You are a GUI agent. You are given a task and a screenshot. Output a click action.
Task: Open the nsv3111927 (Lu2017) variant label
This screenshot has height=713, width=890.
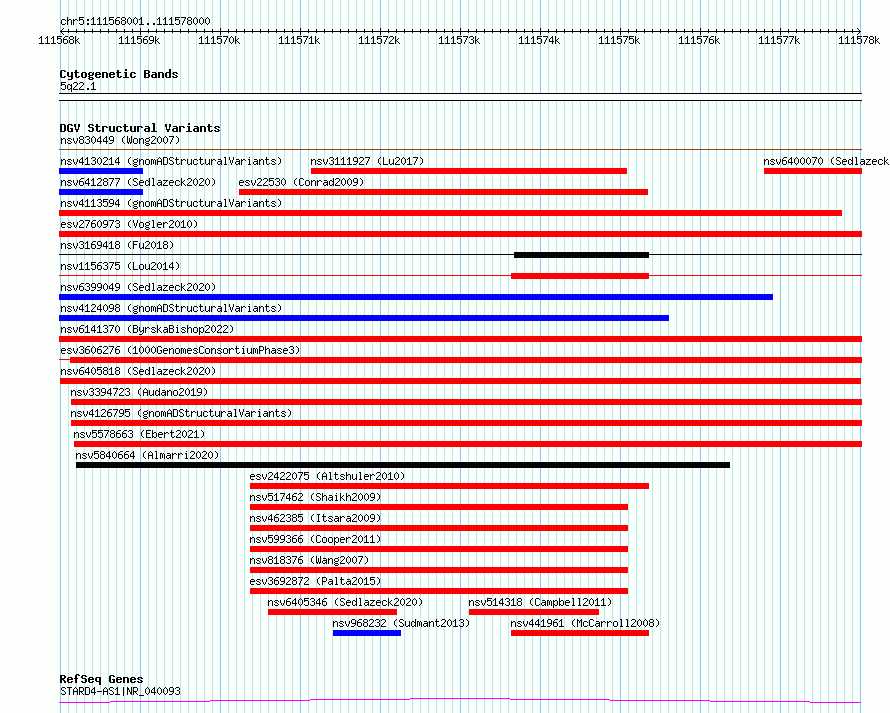(367, 161)
